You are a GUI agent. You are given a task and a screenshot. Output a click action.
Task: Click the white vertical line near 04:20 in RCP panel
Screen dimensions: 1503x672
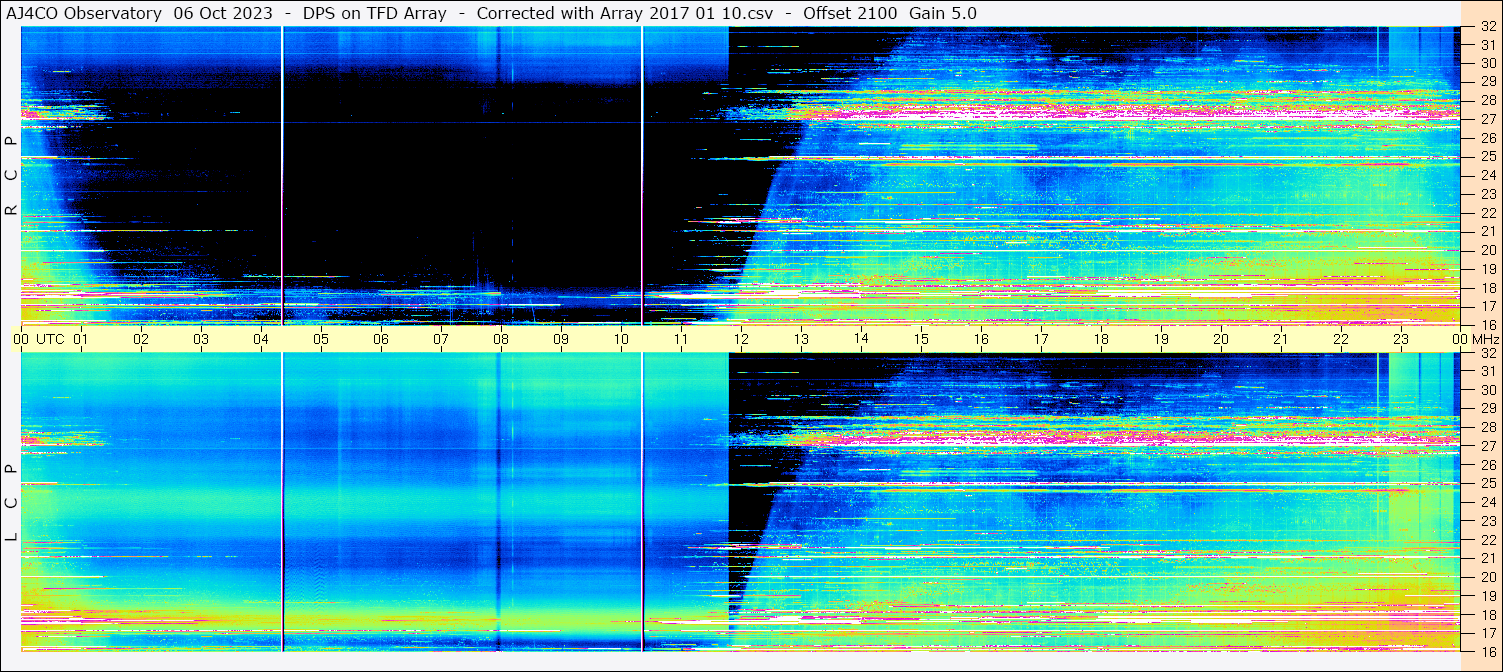click(282, 175)
